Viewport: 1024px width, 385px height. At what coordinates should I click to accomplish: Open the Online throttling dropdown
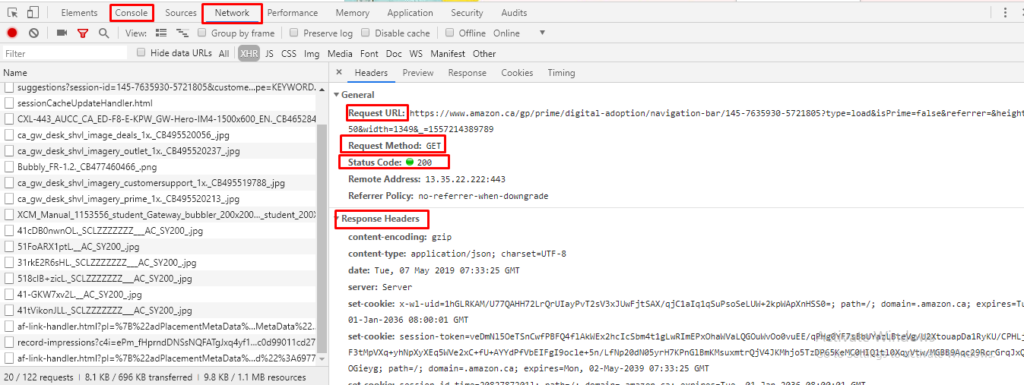(x=519, y=33)
